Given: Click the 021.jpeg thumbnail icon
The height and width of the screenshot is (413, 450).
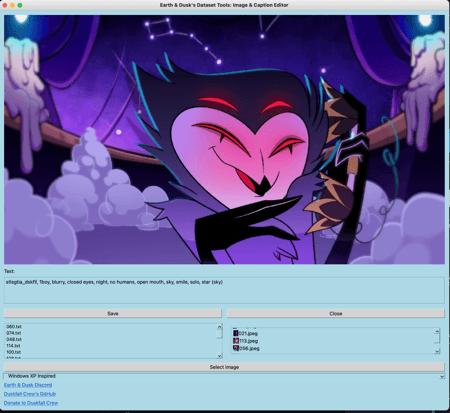Looking at the screenshot, I should click(236, 333).
